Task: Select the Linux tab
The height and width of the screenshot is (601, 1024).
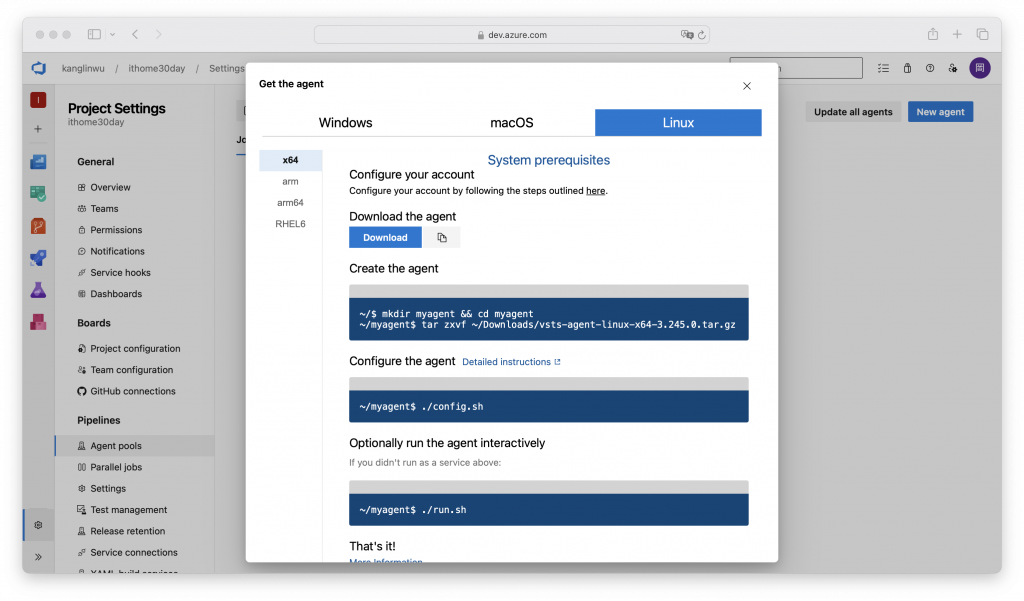Action: pos(678,123)
